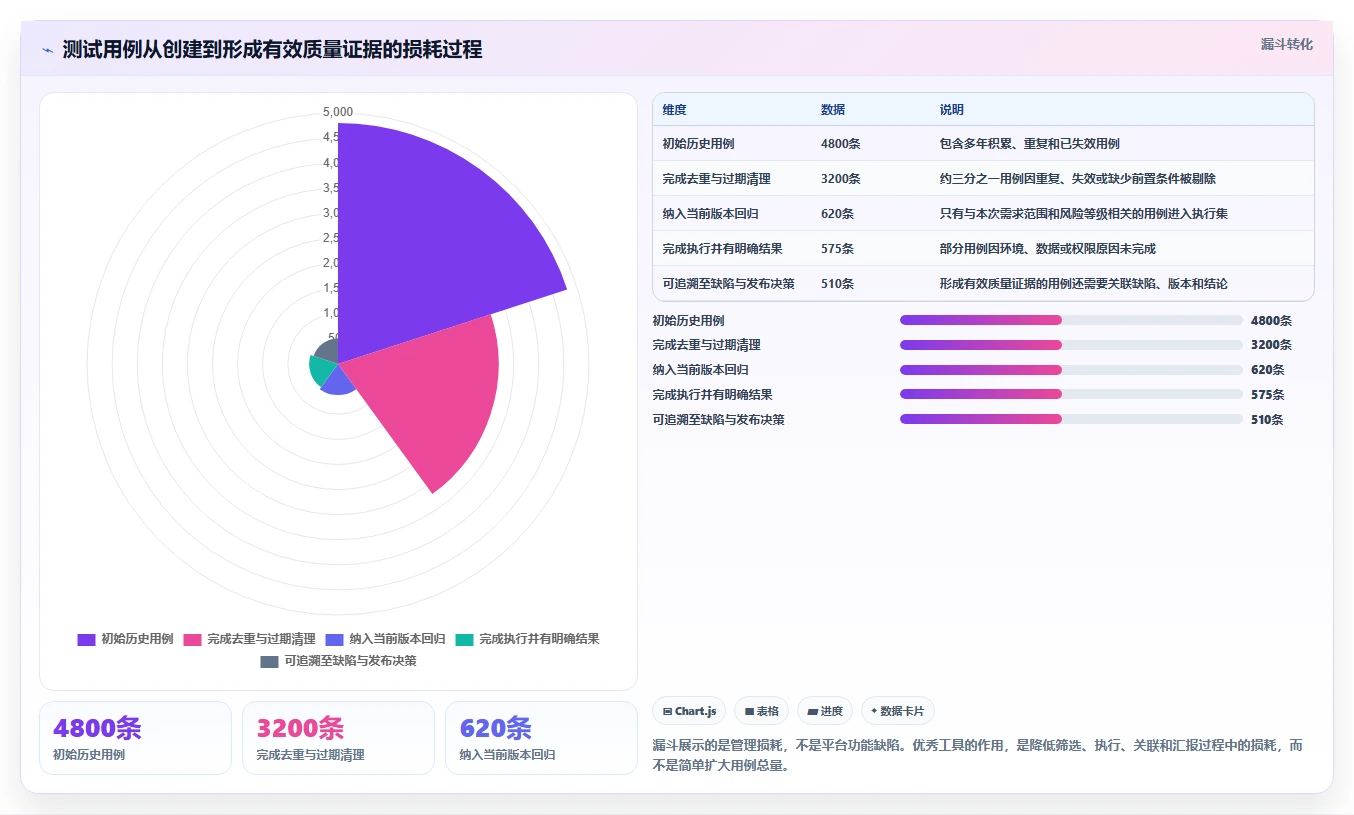Click the footer note starting 漏斗展示的是管理损耗
The width and height of the screenshot is (1354, 815).
tap(977, 756)
